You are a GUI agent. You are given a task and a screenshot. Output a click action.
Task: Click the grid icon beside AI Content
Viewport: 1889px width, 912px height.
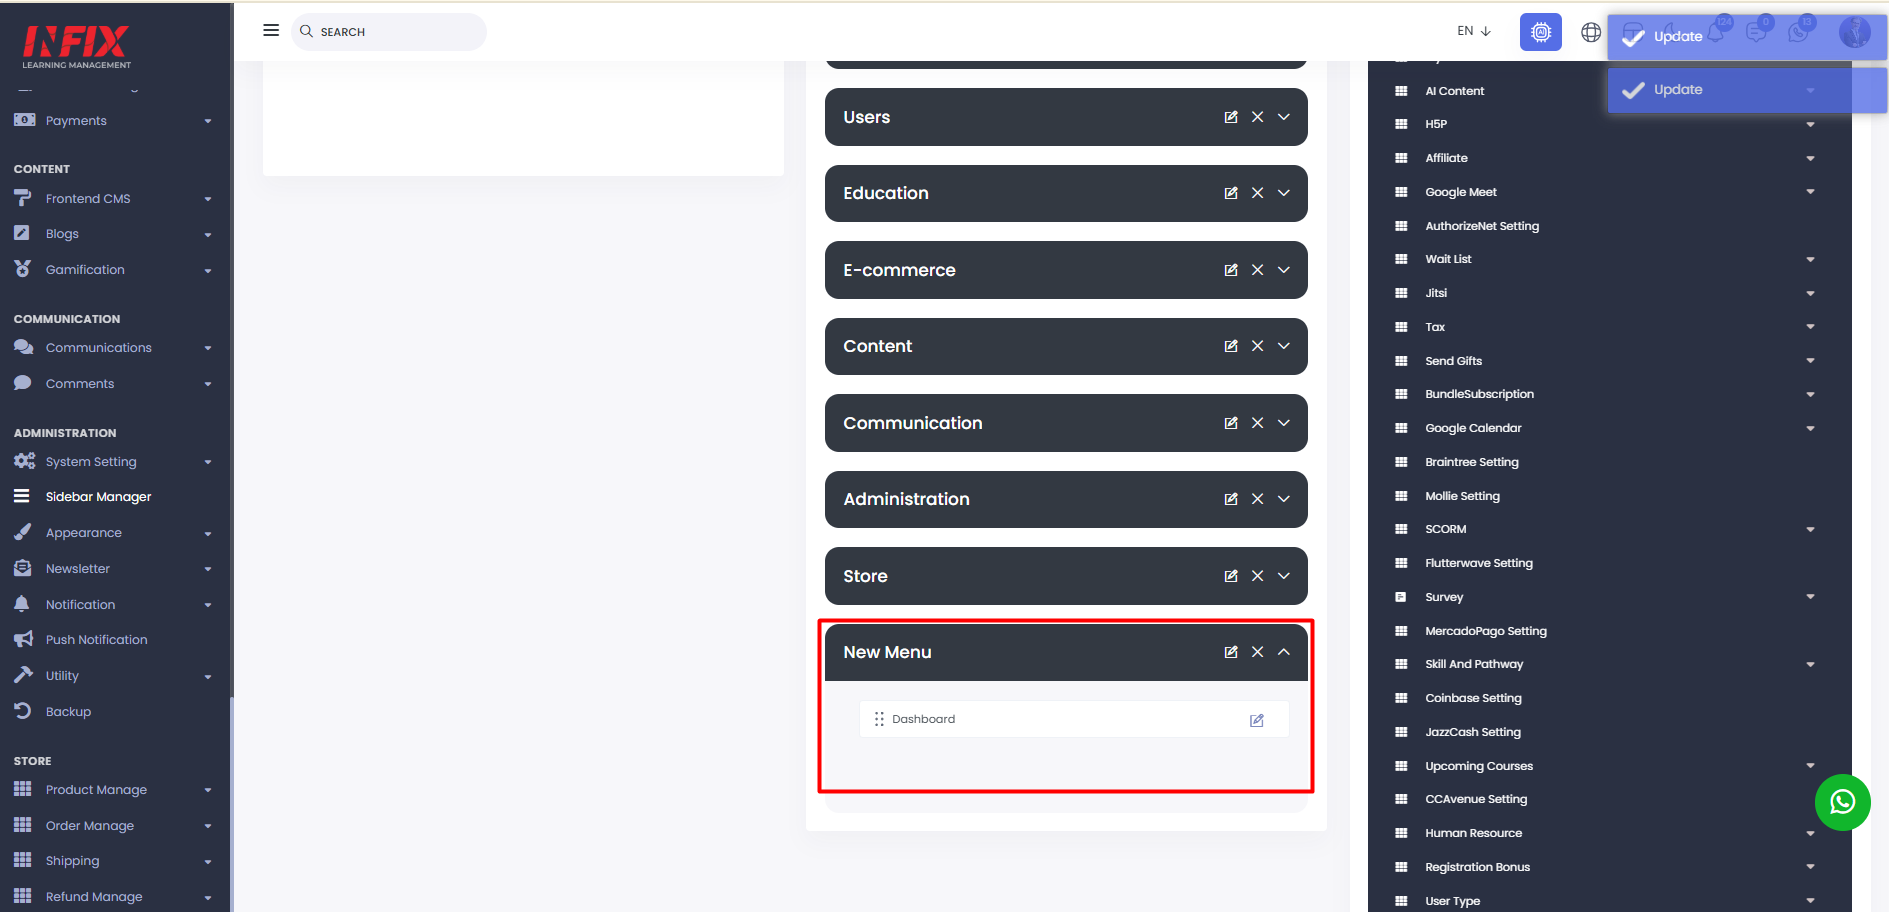coord(1401,91)
